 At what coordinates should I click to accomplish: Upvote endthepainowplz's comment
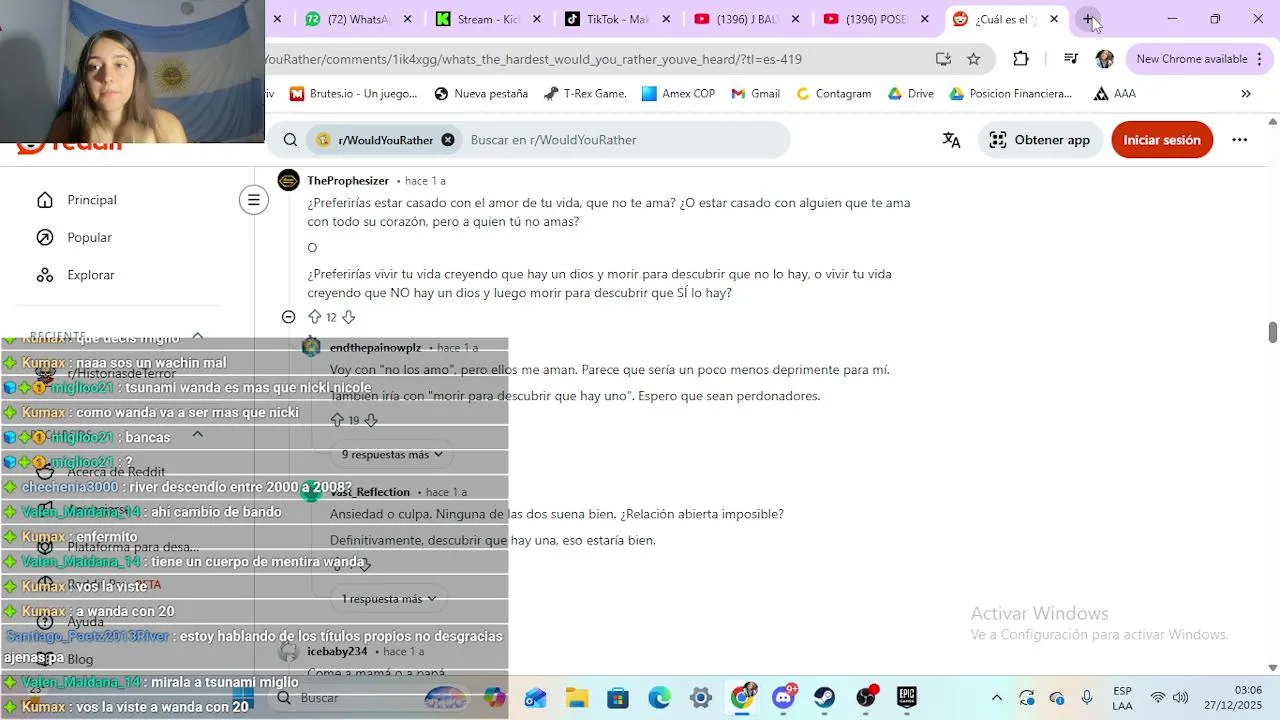[337, 420]
